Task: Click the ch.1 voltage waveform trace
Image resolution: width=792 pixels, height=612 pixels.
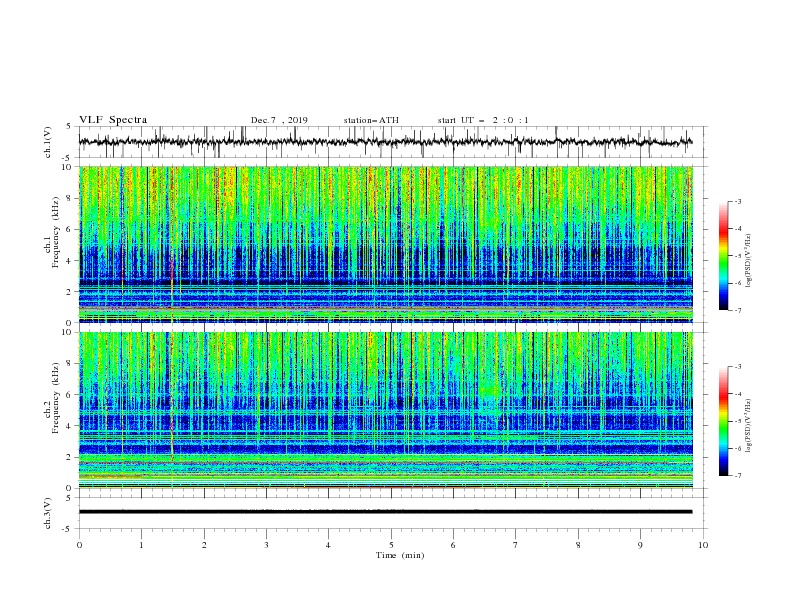Action: [385, 142]
